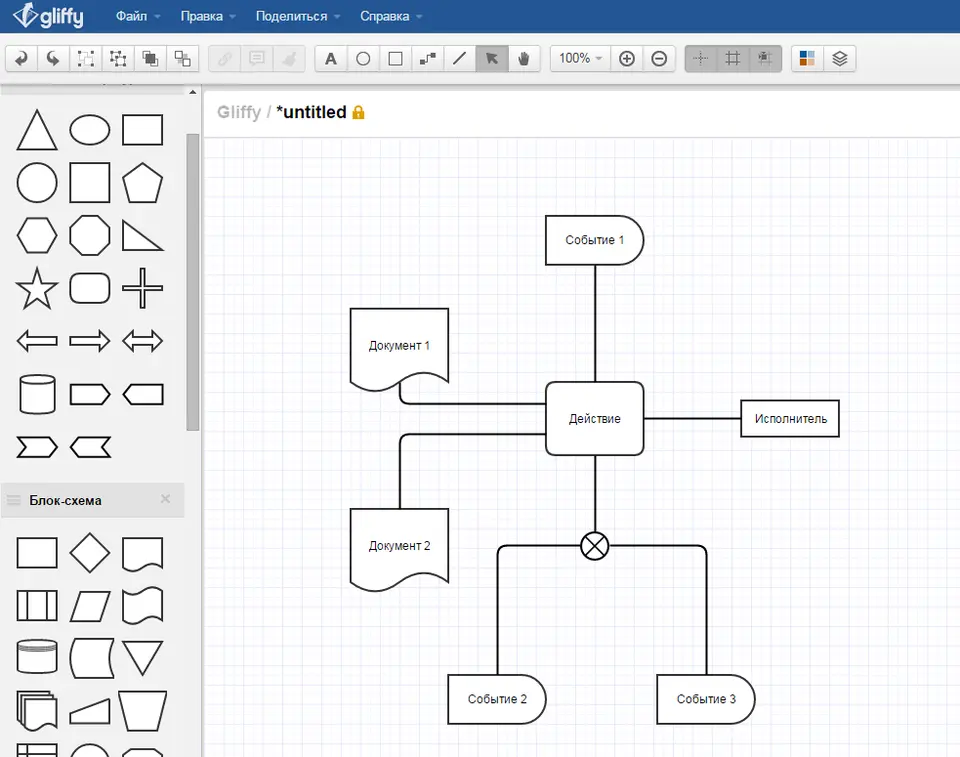960x757 pixels.
Task: Click the Bring to front icon
Action: click(150, 59)
